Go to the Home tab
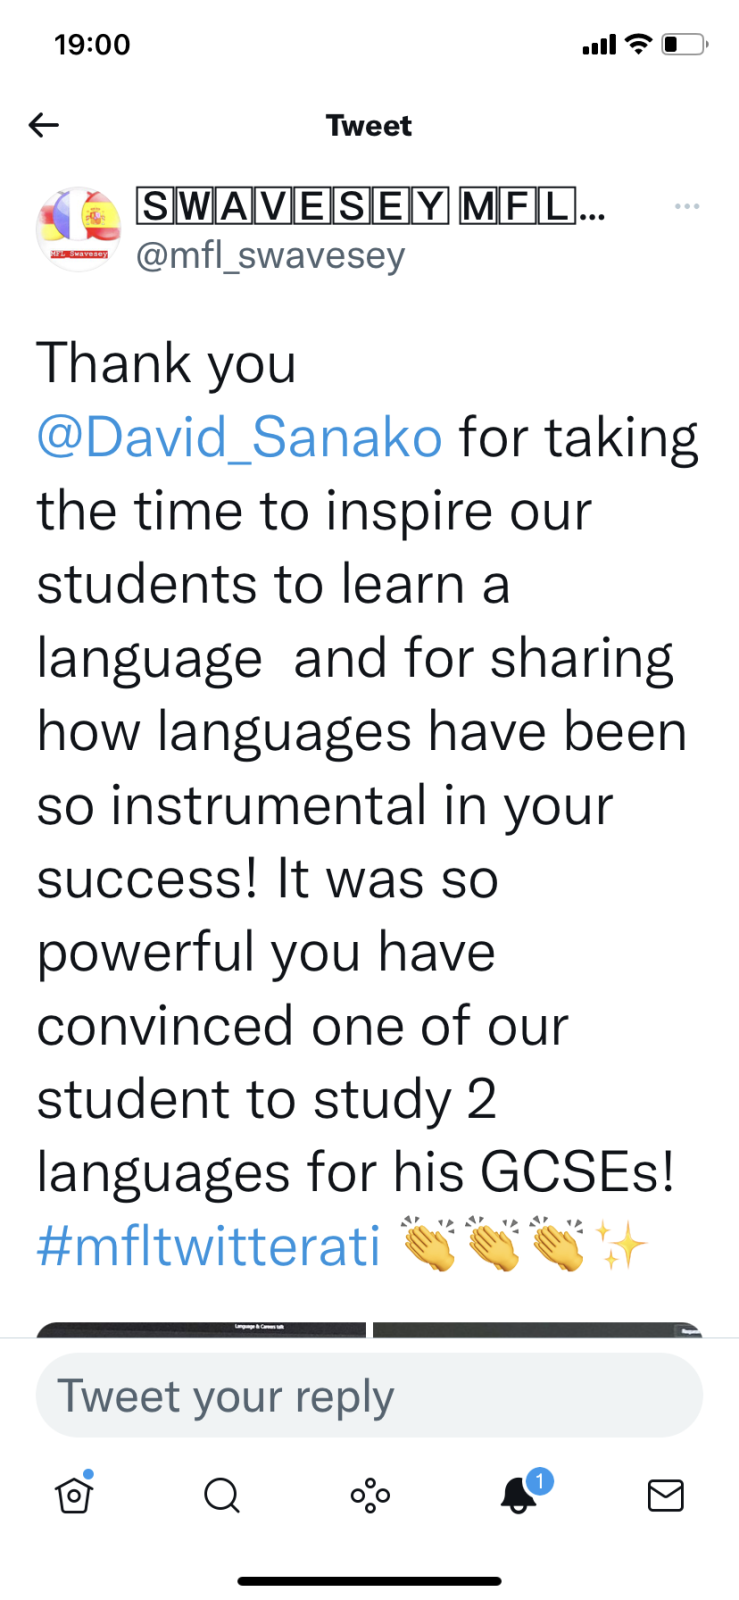This screenshot has width=739, height=1600. tap(74, 1495)
